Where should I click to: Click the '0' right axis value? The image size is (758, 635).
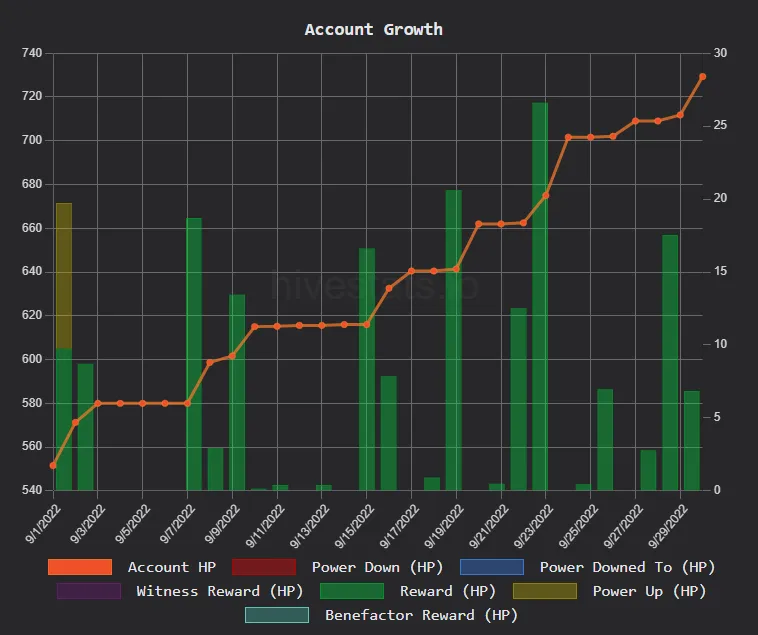tap(717, 490)
